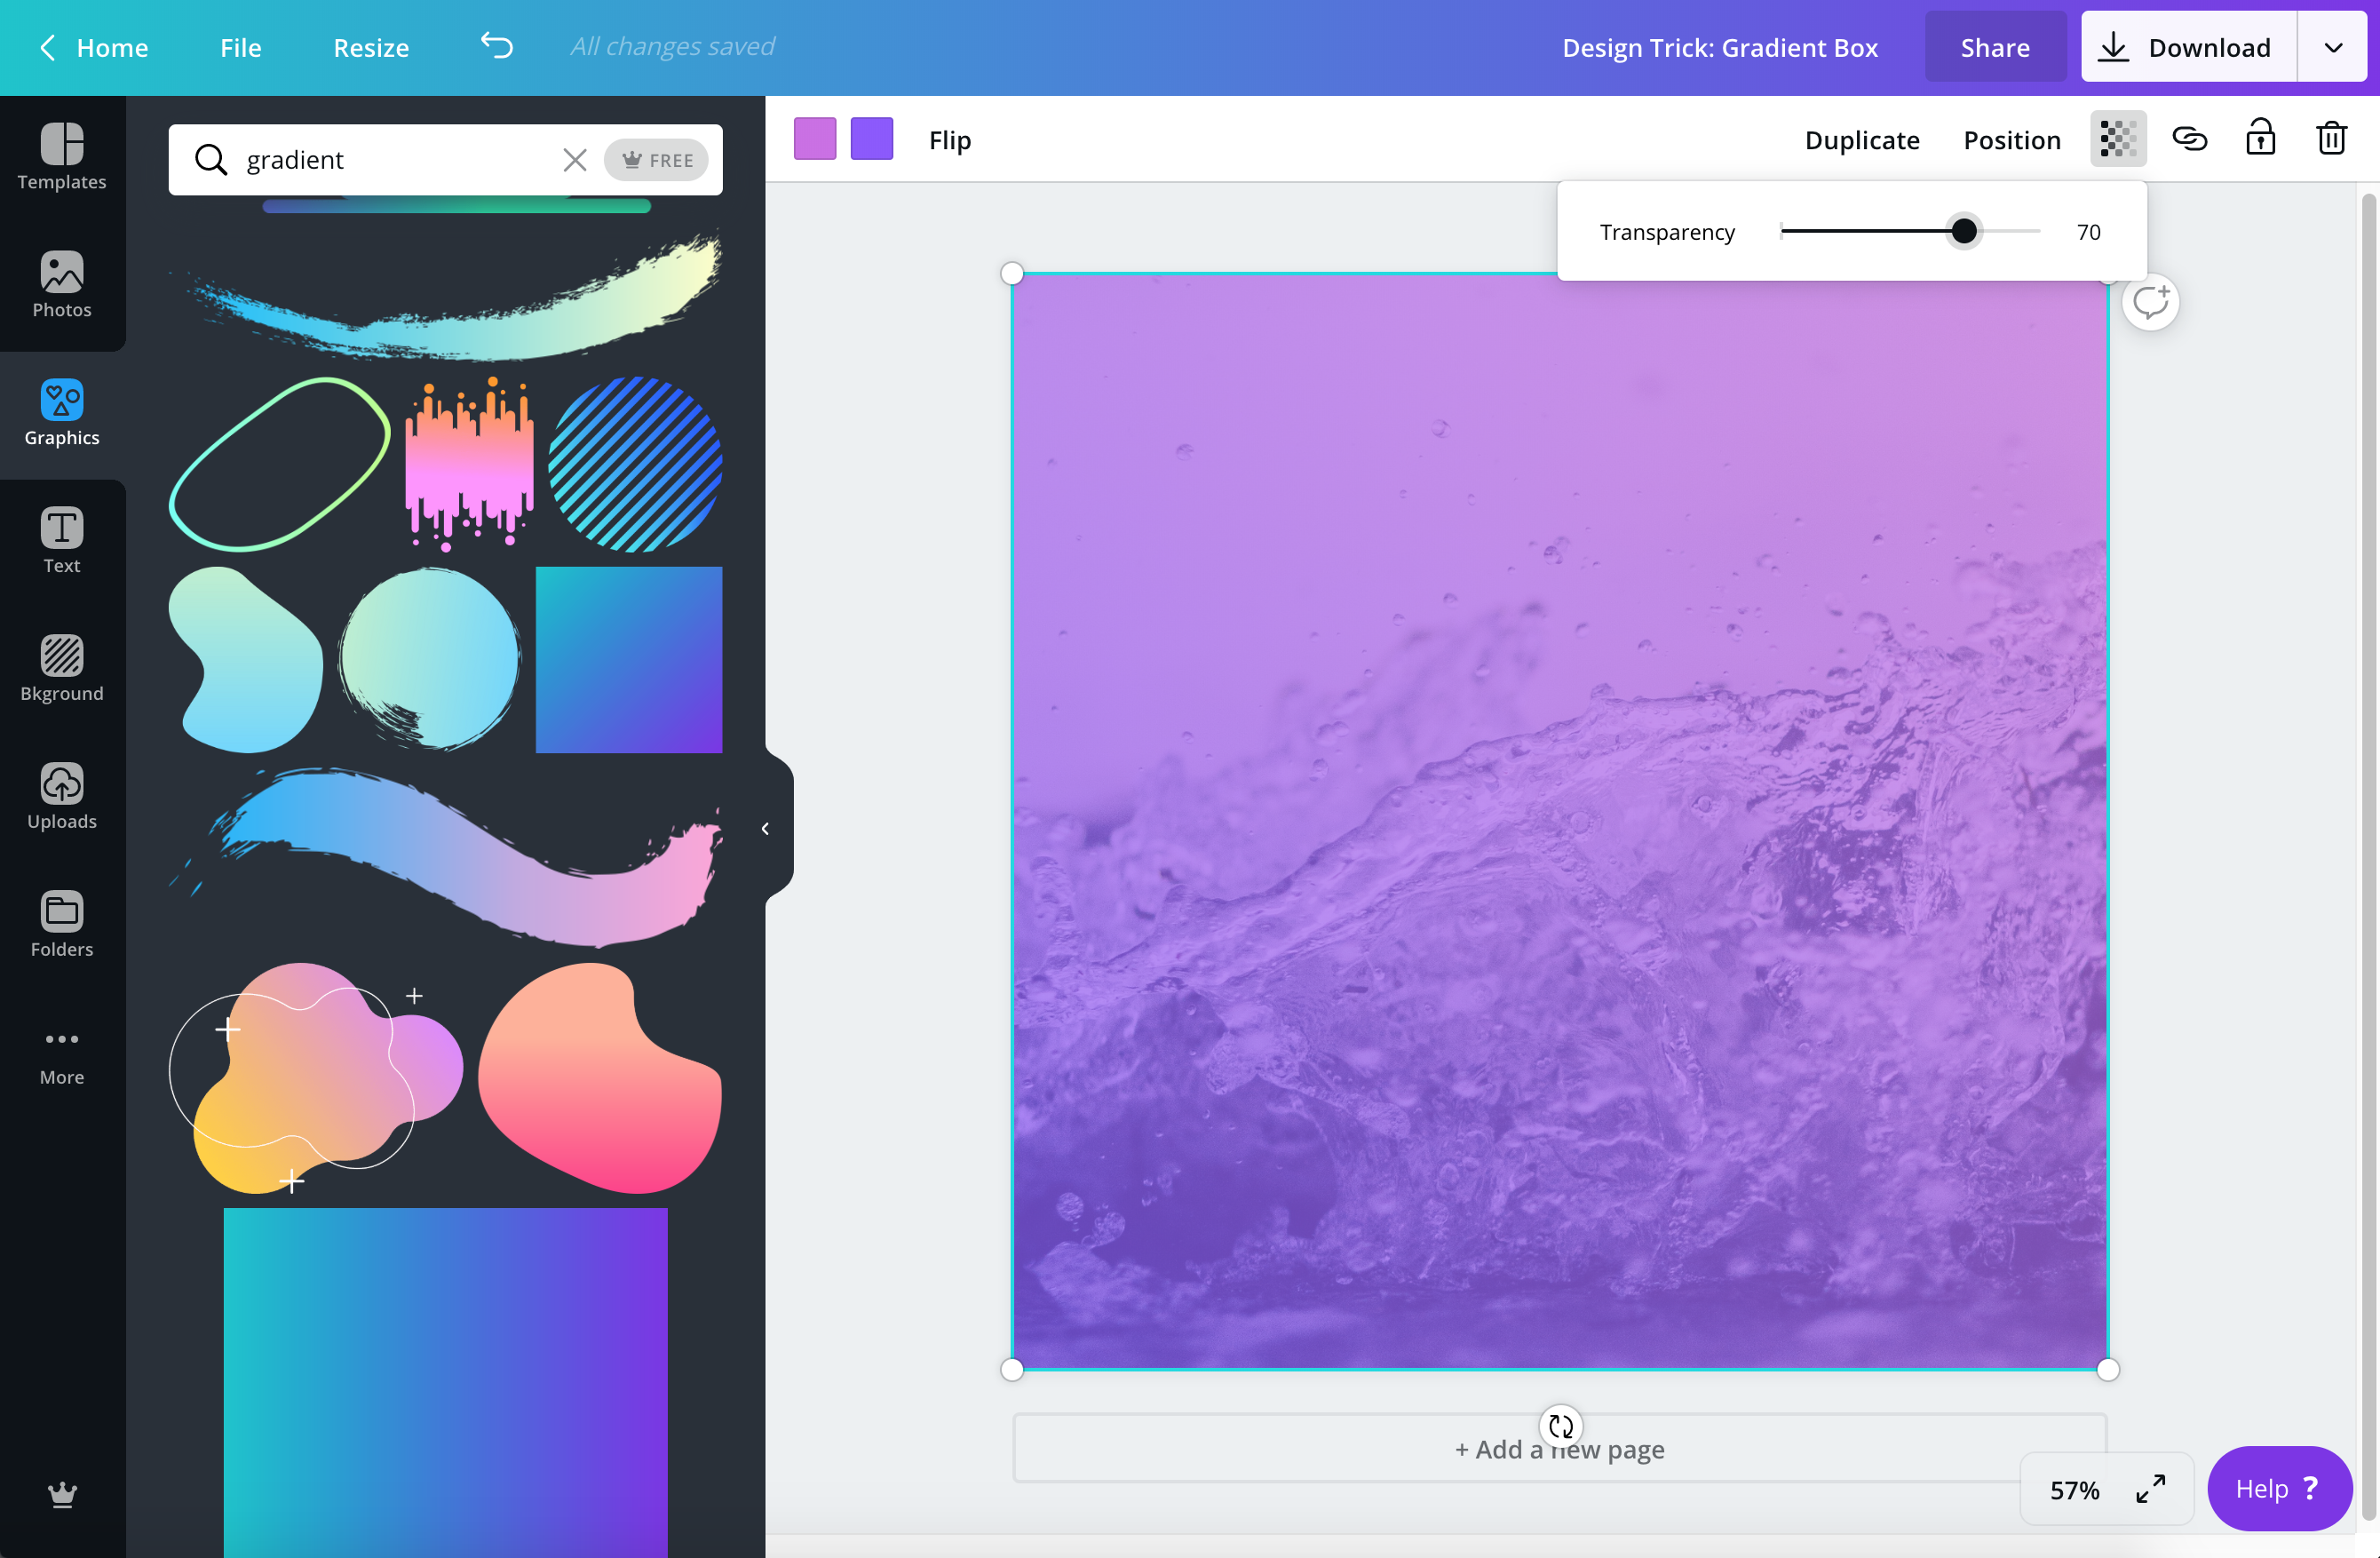Click the Background tool in sidebar

[x=61, y=666]
